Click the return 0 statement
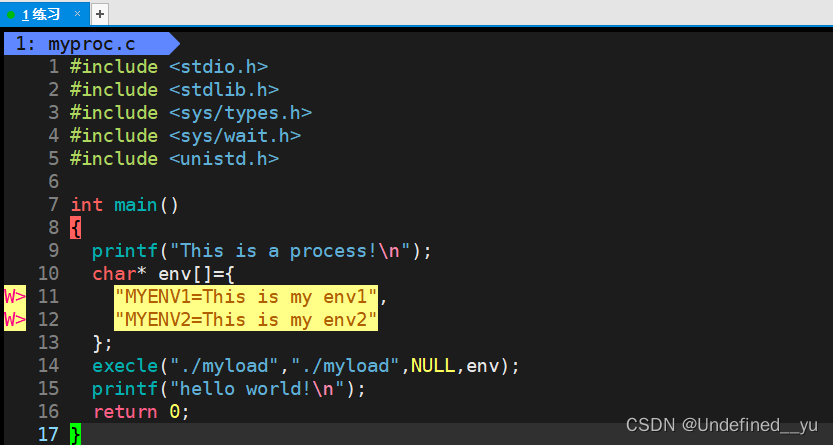833x445 pixels. coord(141,412)
